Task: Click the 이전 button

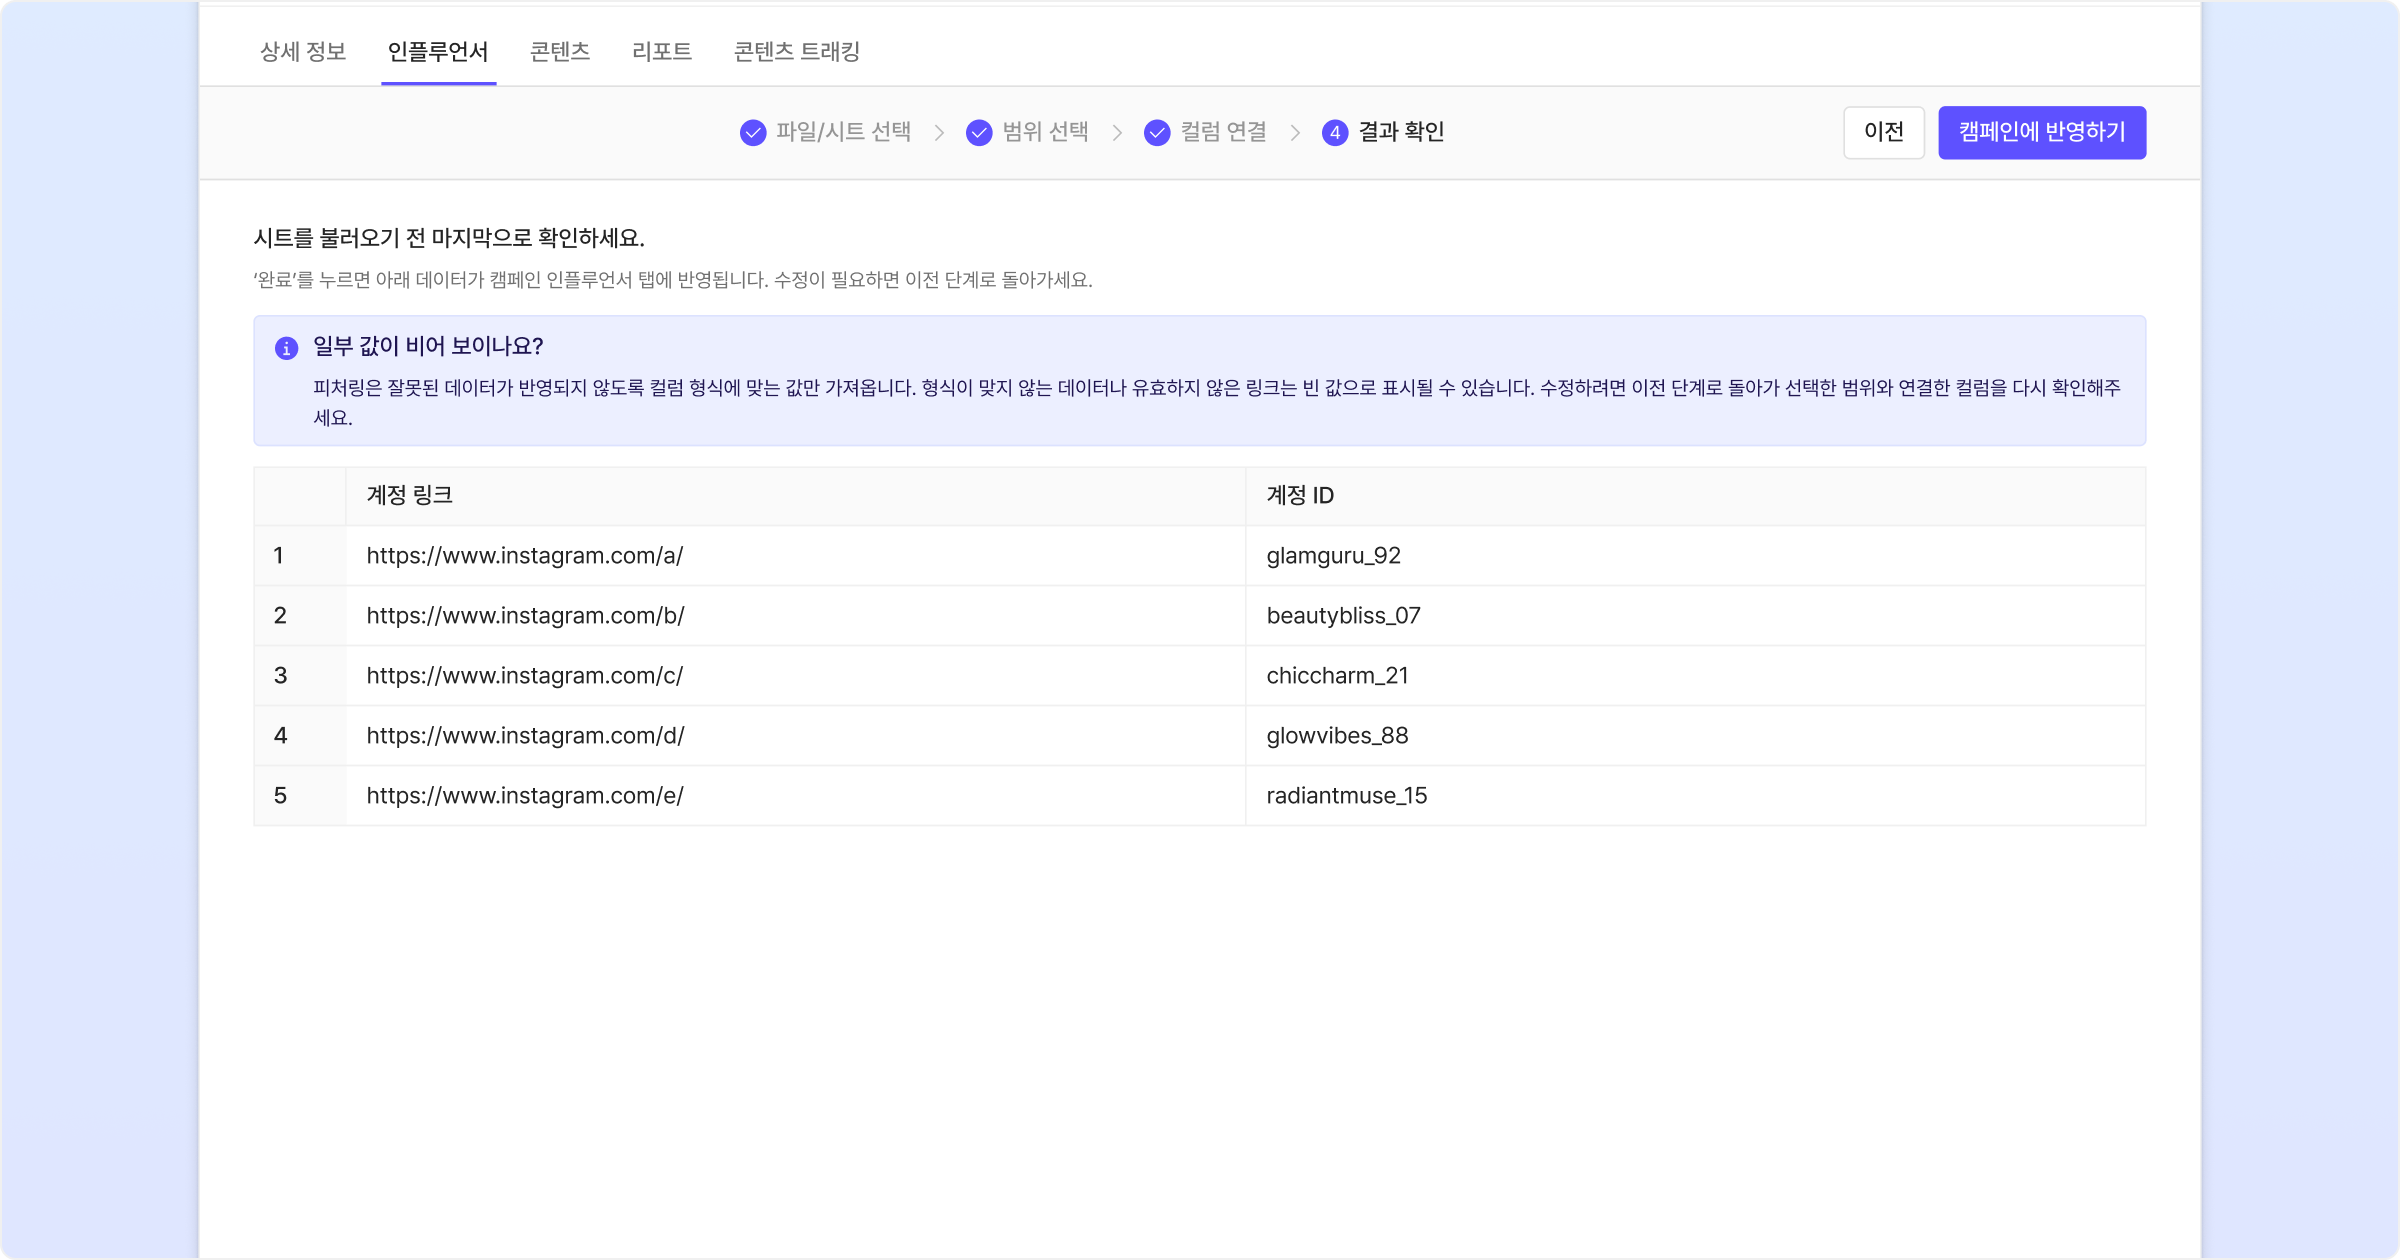Action: [1884, 132]
